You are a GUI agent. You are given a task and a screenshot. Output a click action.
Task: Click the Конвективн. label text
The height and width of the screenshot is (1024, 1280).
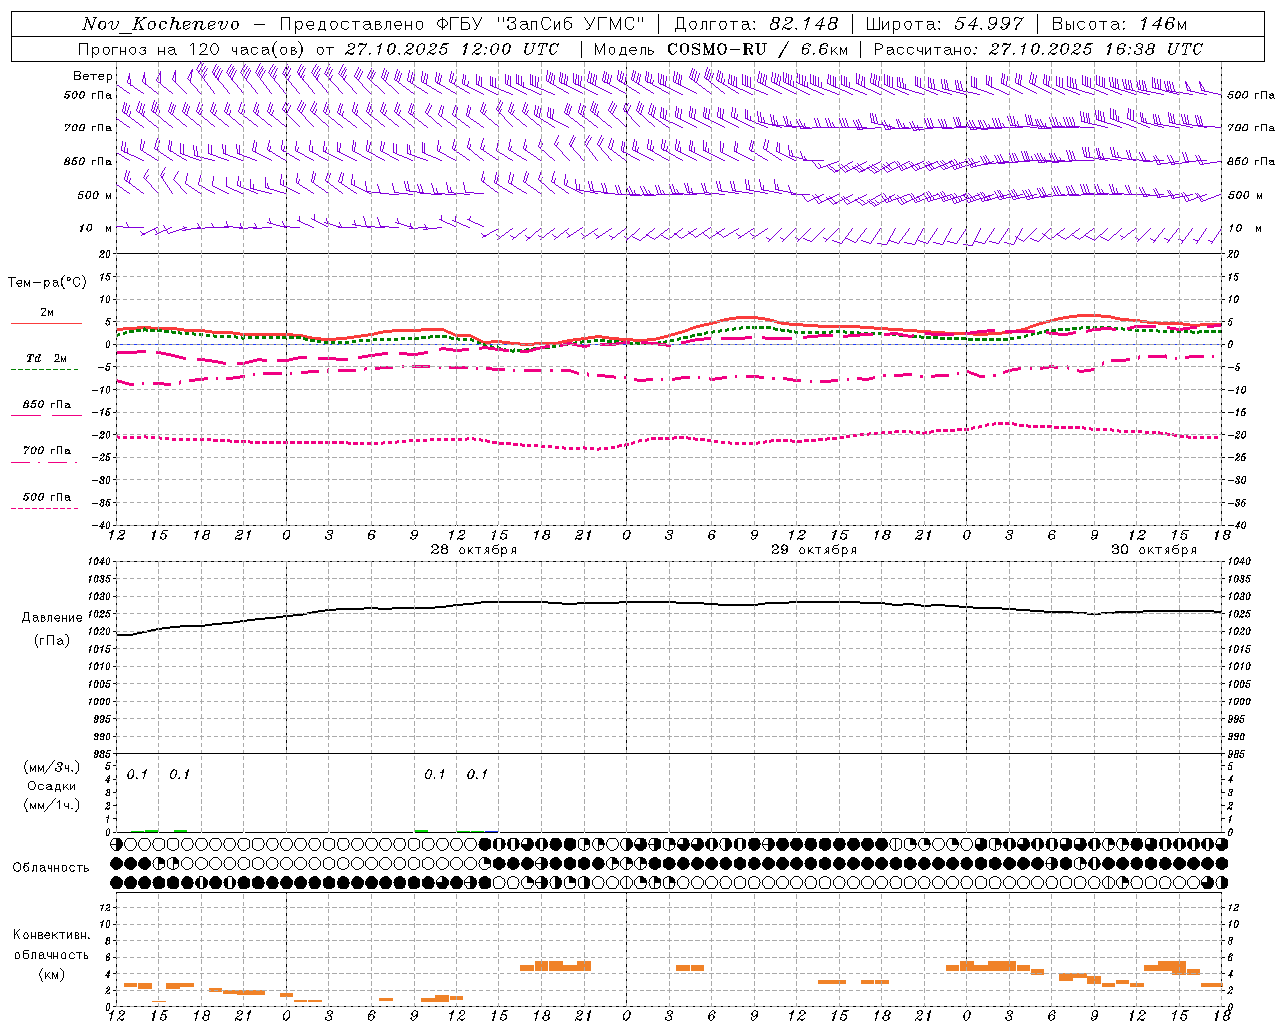[x=51, y=935]
